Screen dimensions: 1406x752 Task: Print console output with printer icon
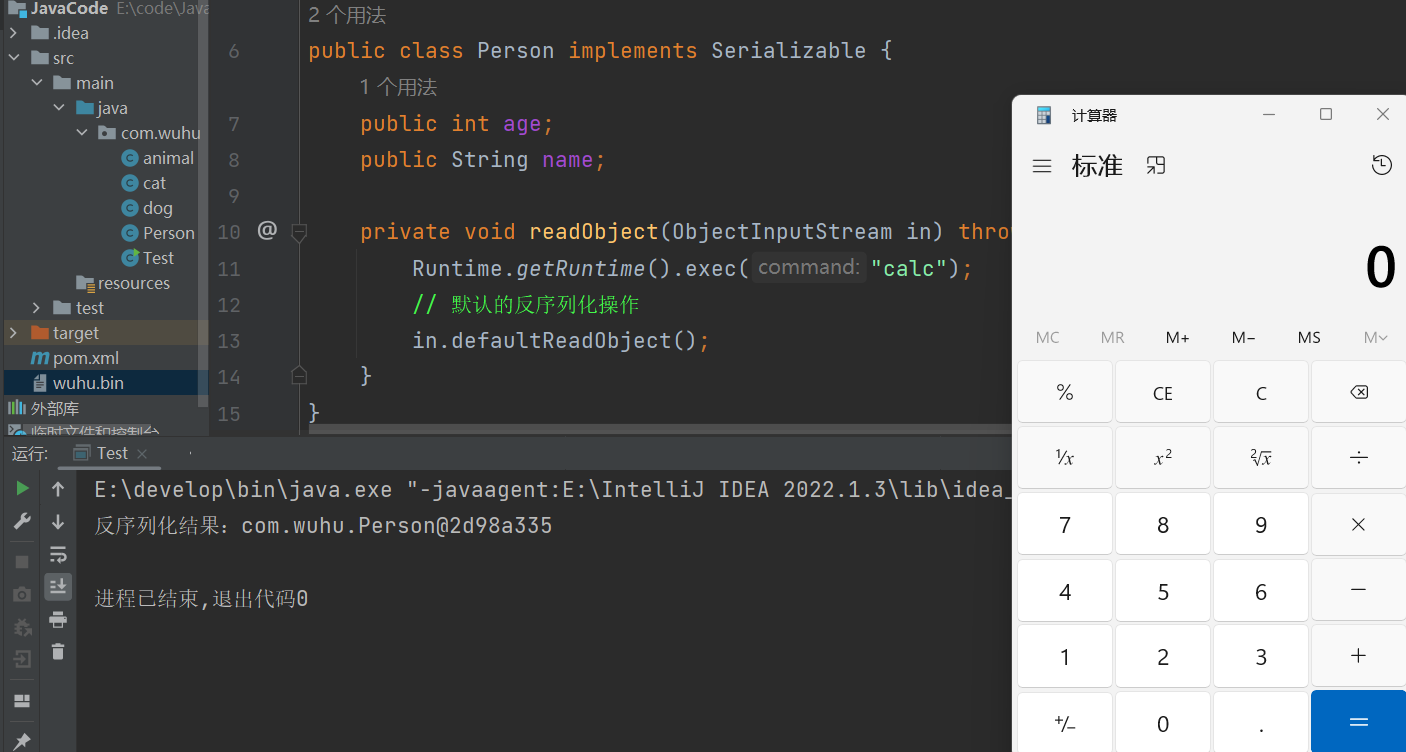[x=58, y=619]
